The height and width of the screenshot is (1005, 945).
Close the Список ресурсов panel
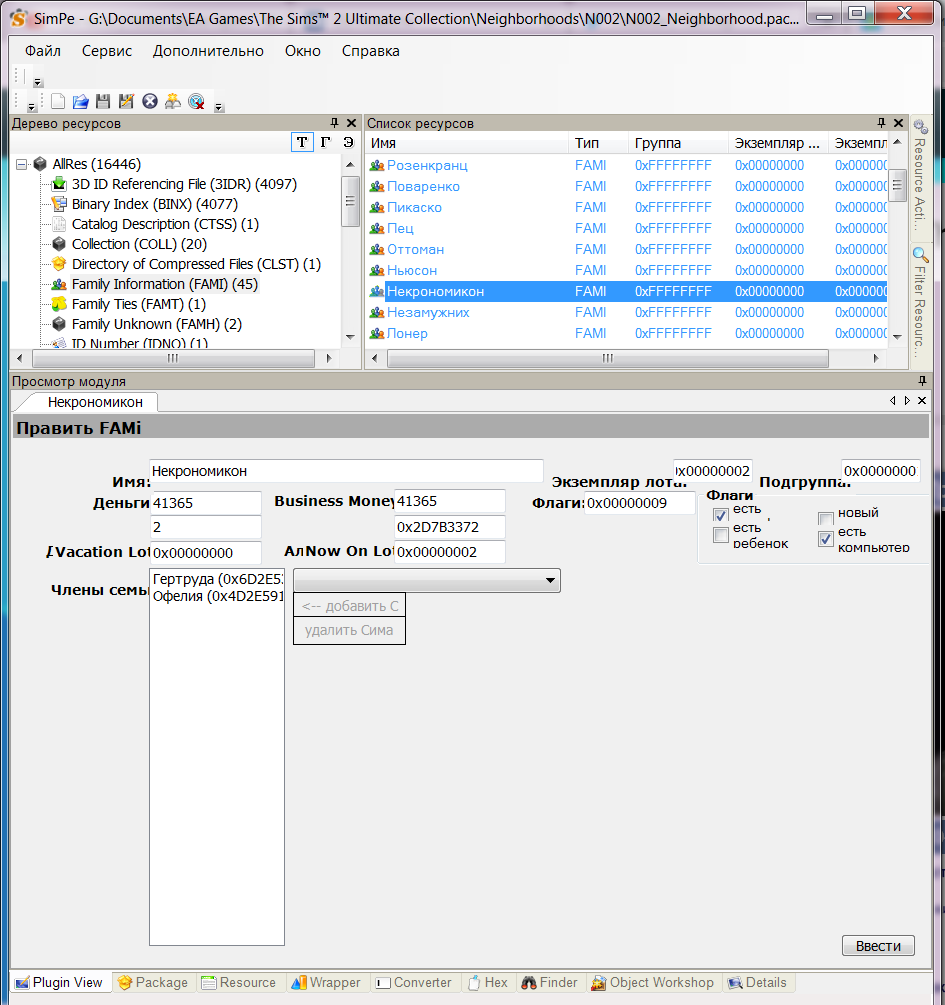click(x=897, y=123)
